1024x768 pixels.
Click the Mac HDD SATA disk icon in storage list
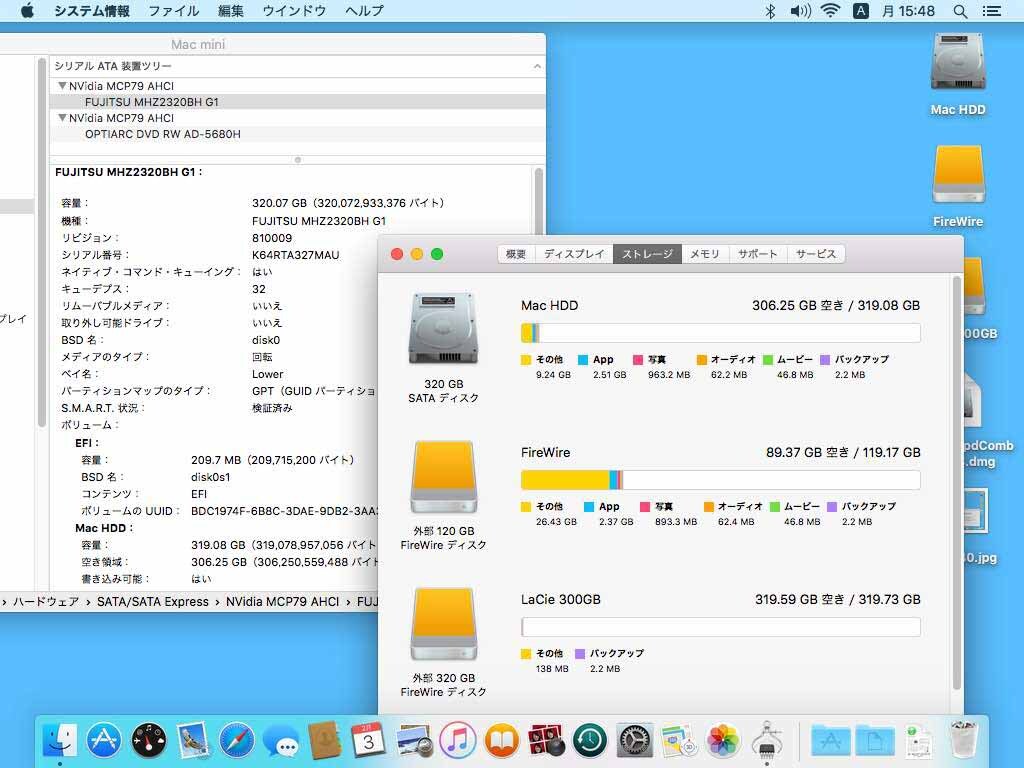tap(443, 329)
